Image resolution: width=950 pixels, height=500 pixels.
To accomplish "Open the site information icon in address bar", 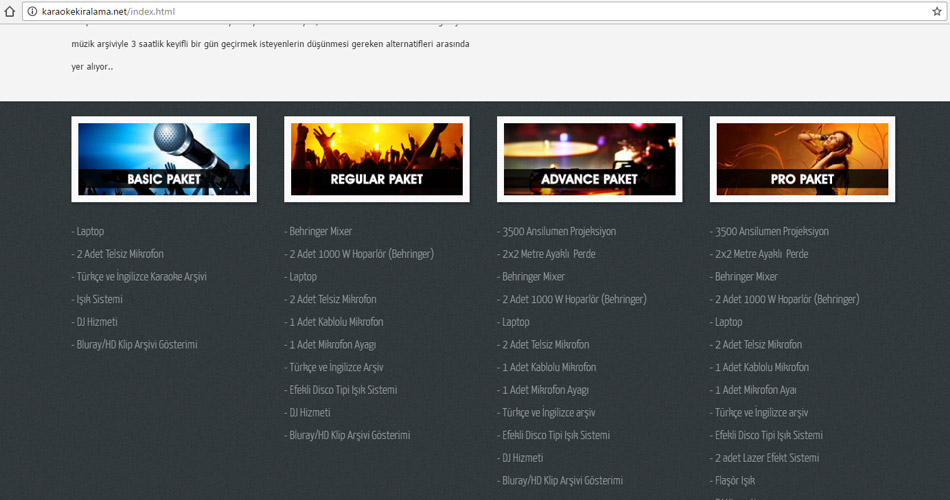I will [x=32, y=12].
